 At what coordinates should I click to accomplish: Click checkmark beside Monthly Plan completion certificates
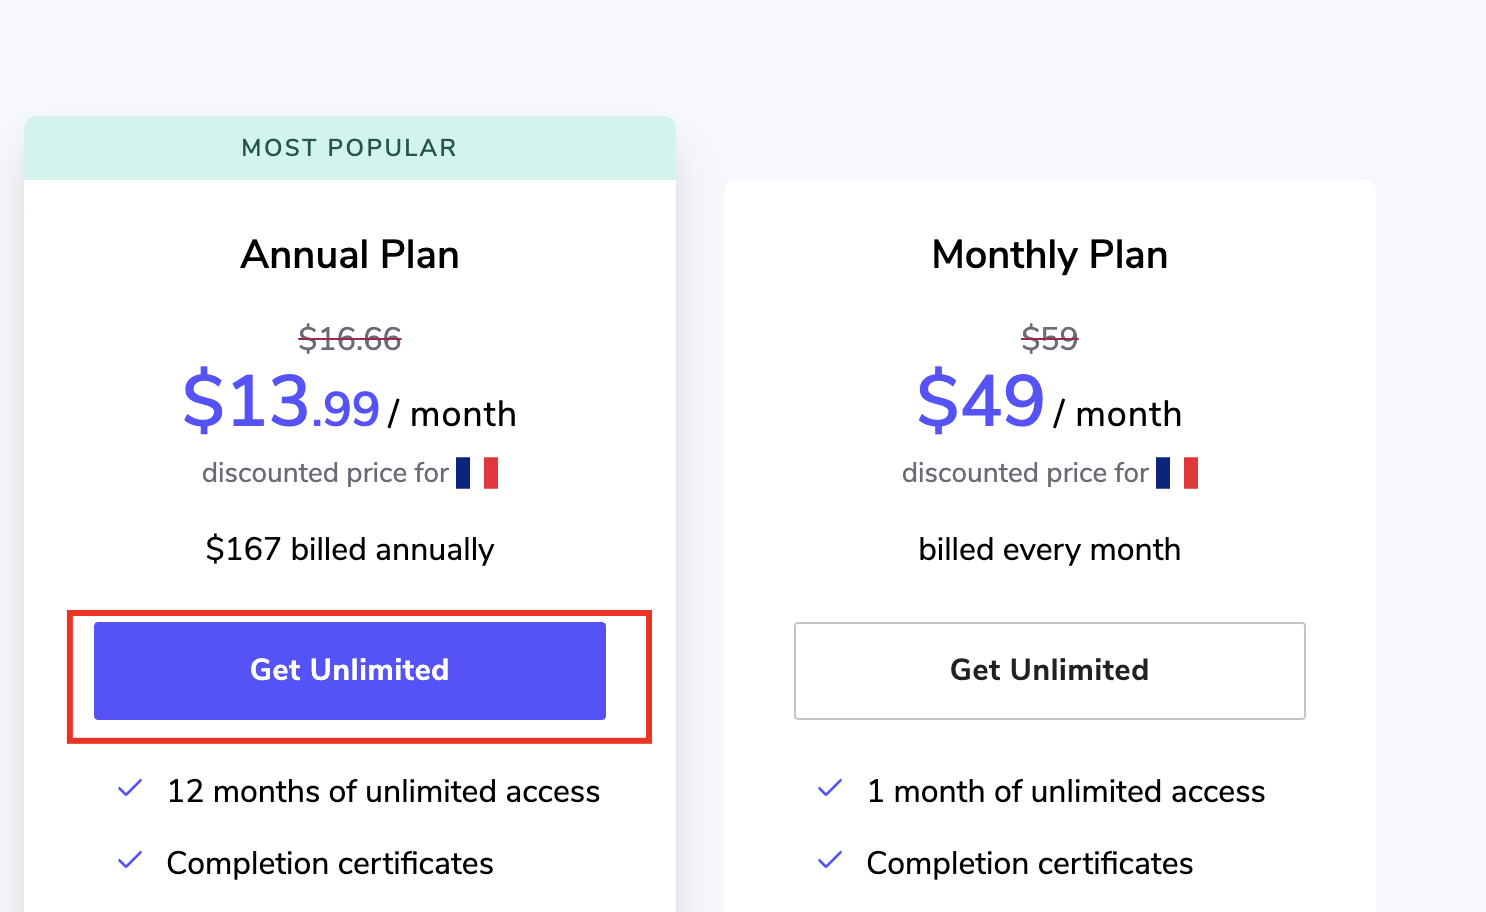pyautogui.click(x=830, y=860)
